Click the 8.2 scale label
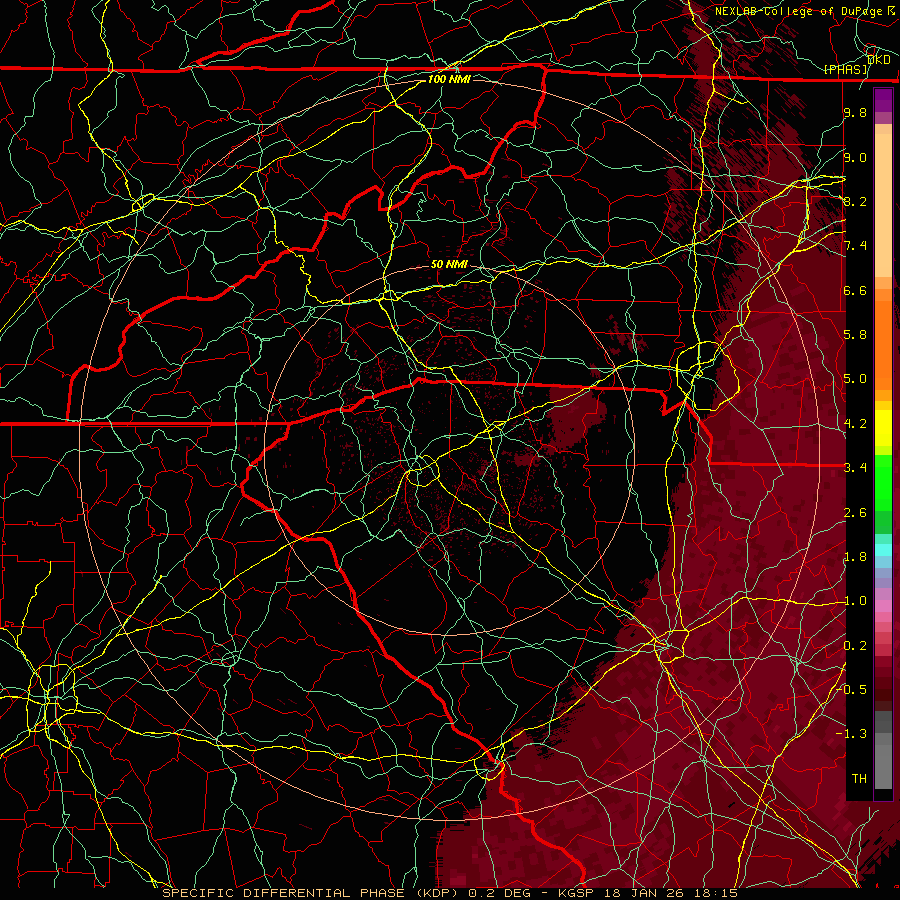 [855, 201]
